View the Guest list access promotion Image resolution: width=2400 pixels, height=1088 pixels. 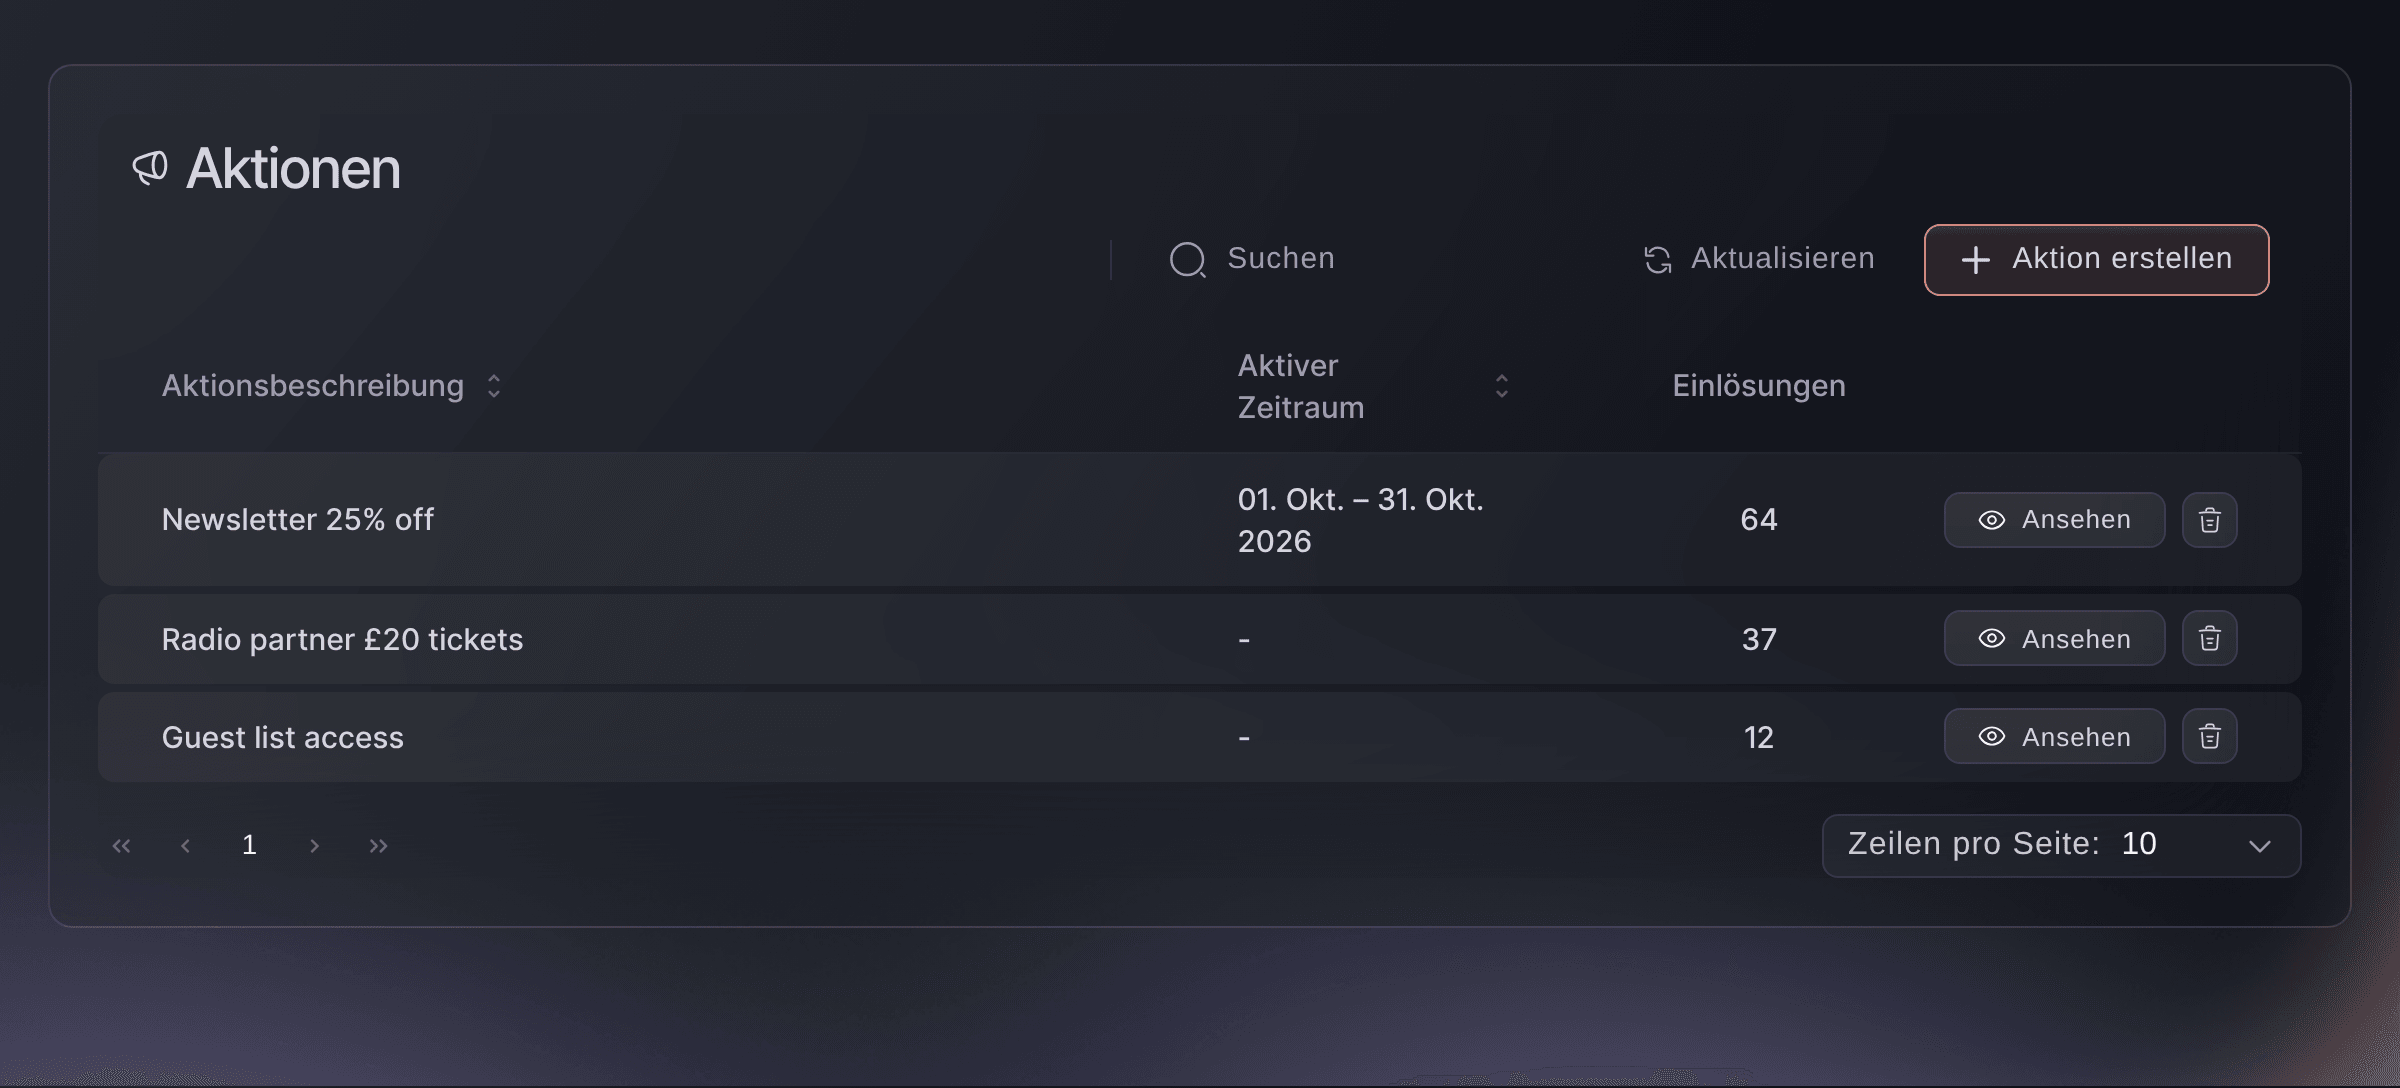(2054, 737)
